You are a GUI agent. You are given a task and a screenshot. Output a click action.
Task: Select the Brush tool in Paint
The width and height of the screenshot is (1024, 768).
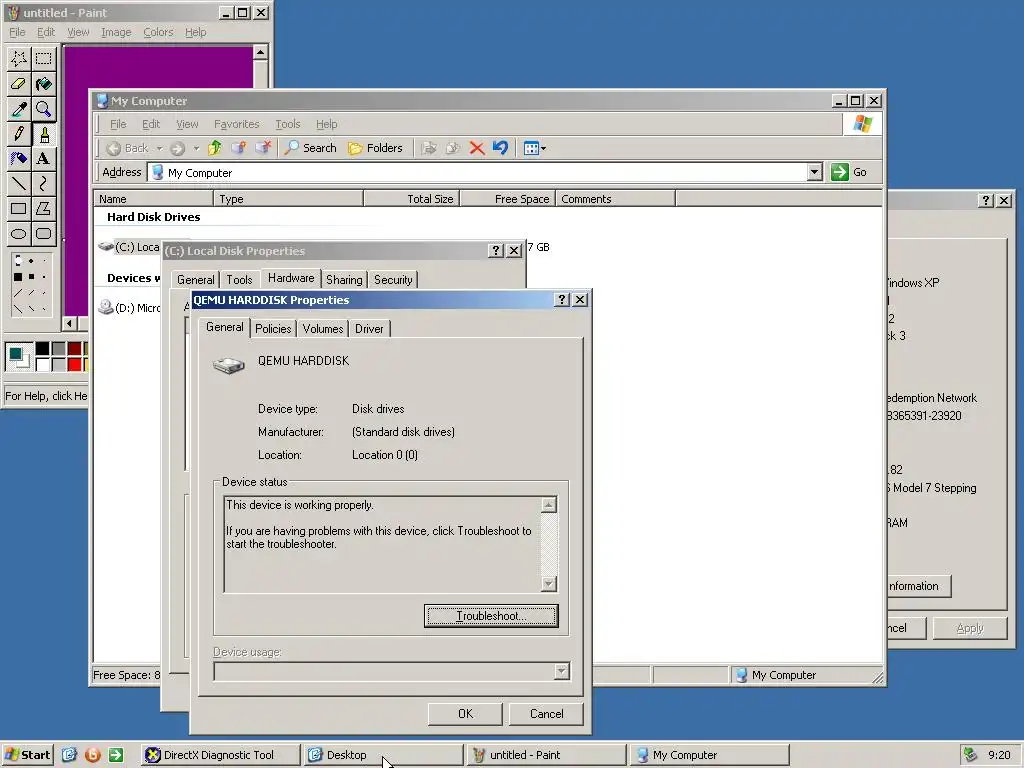coord(44,134)
